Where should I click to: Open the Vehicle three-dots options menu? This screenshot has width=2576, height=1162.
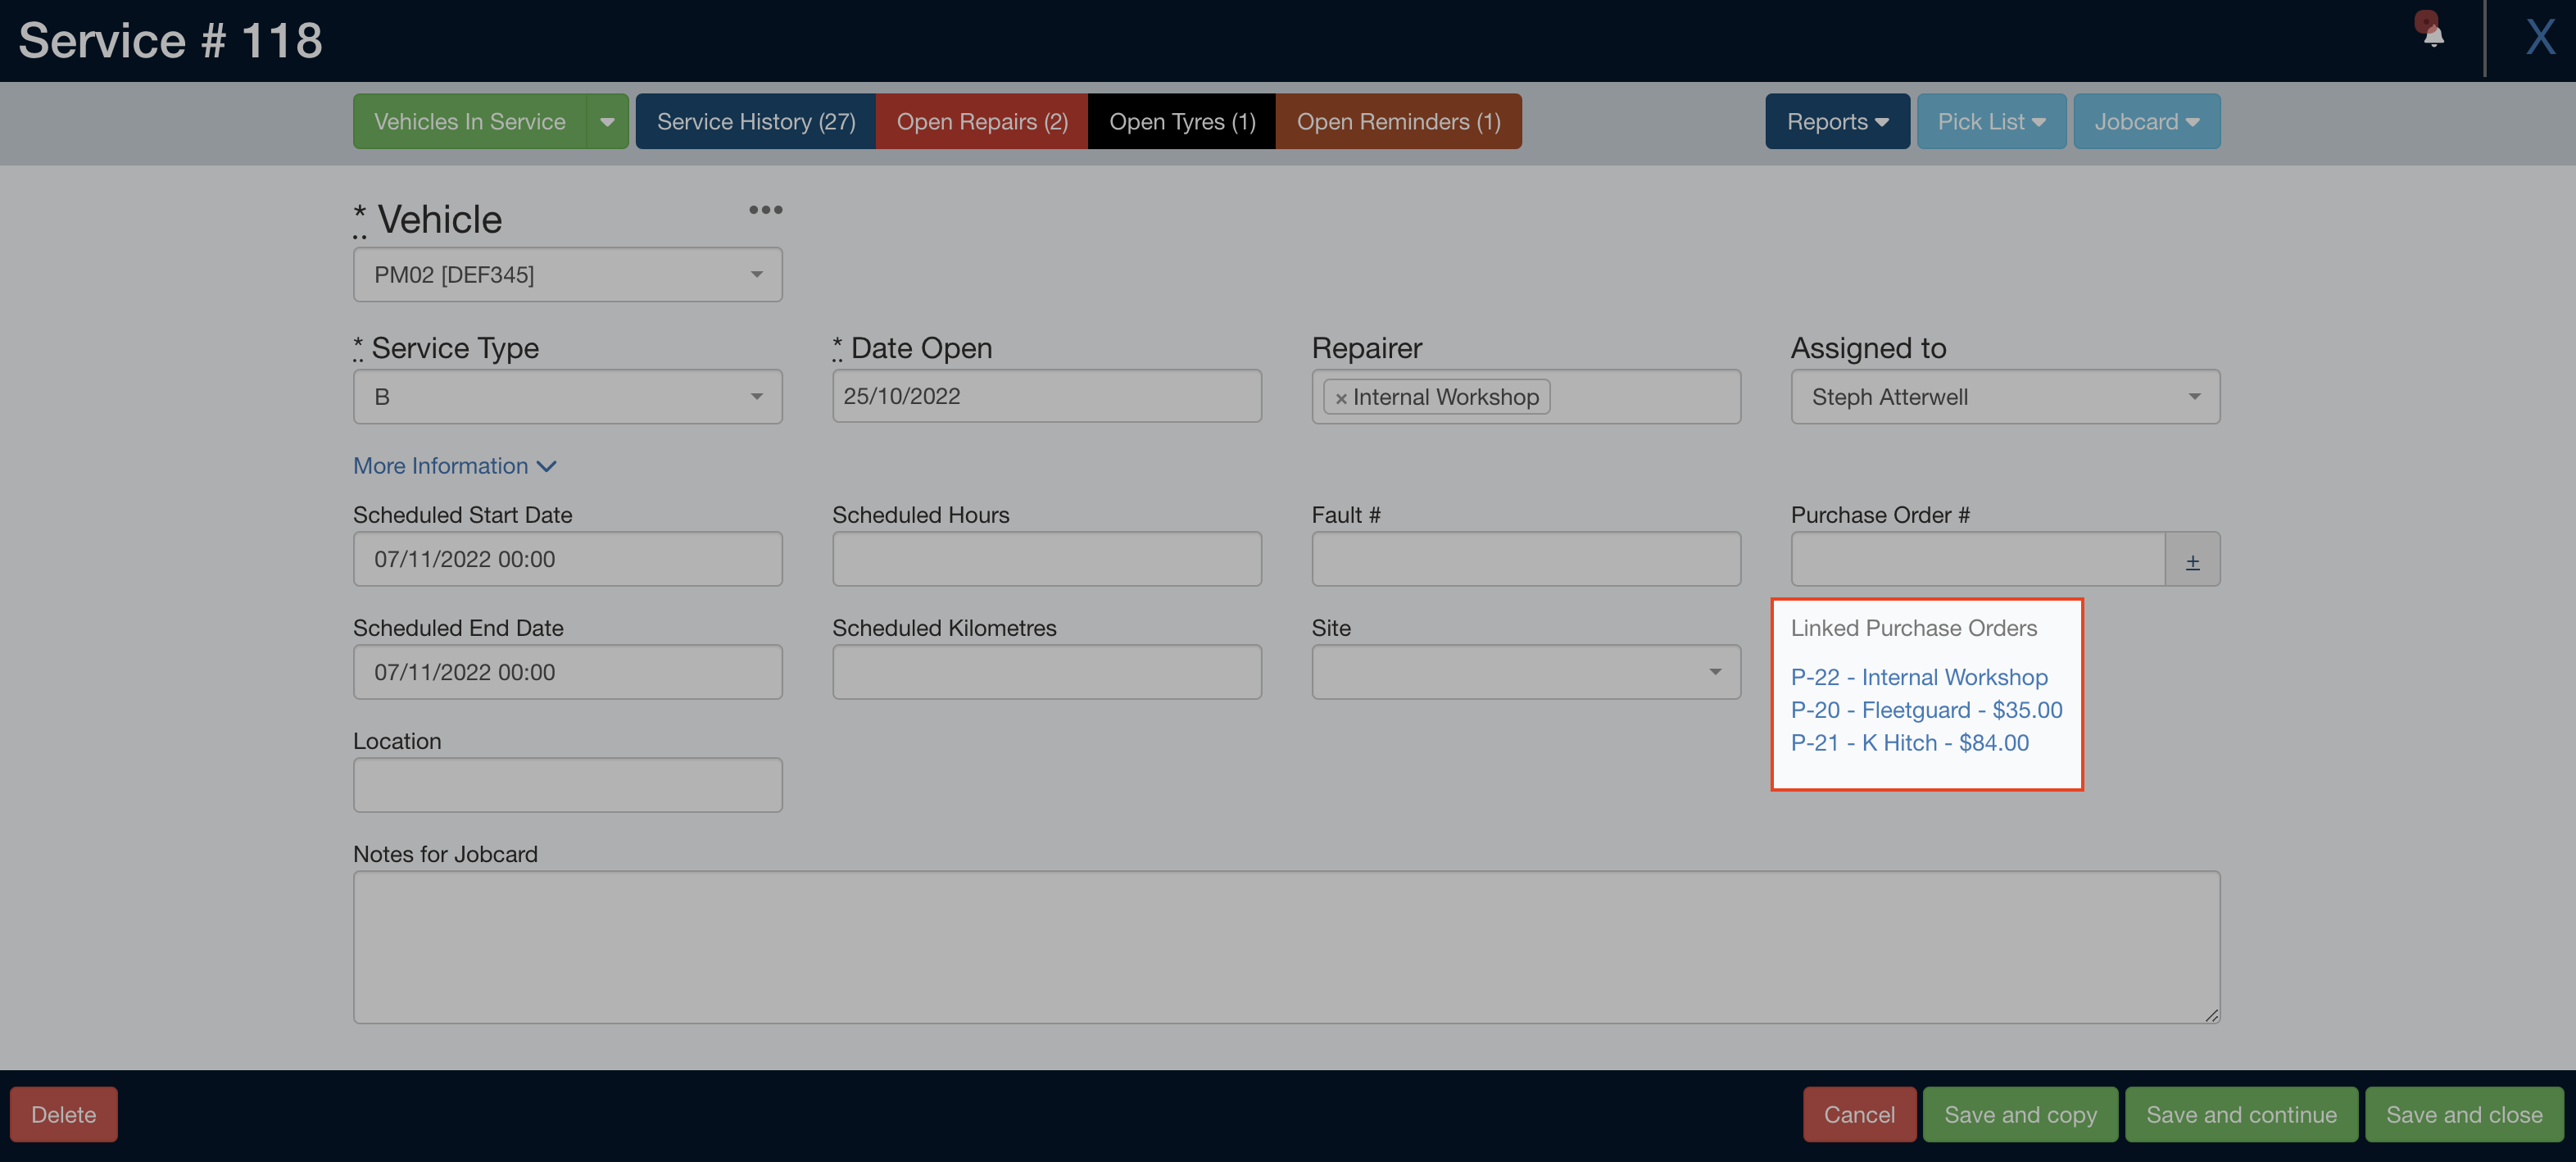(x=765, y=210)
